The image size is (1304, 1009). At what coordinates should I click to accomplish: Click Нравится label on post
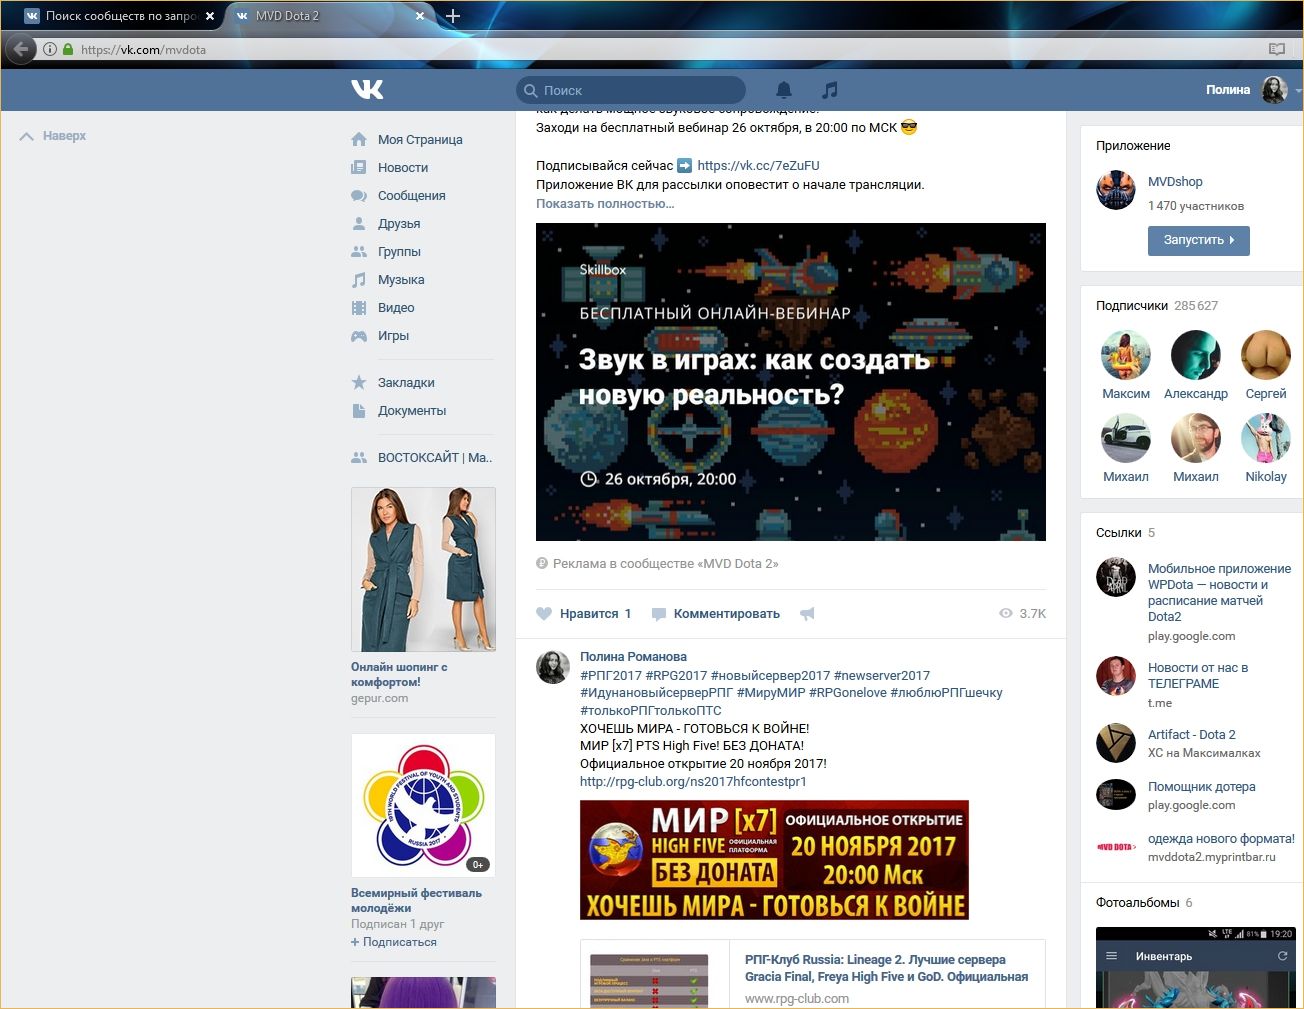(589, 614)
